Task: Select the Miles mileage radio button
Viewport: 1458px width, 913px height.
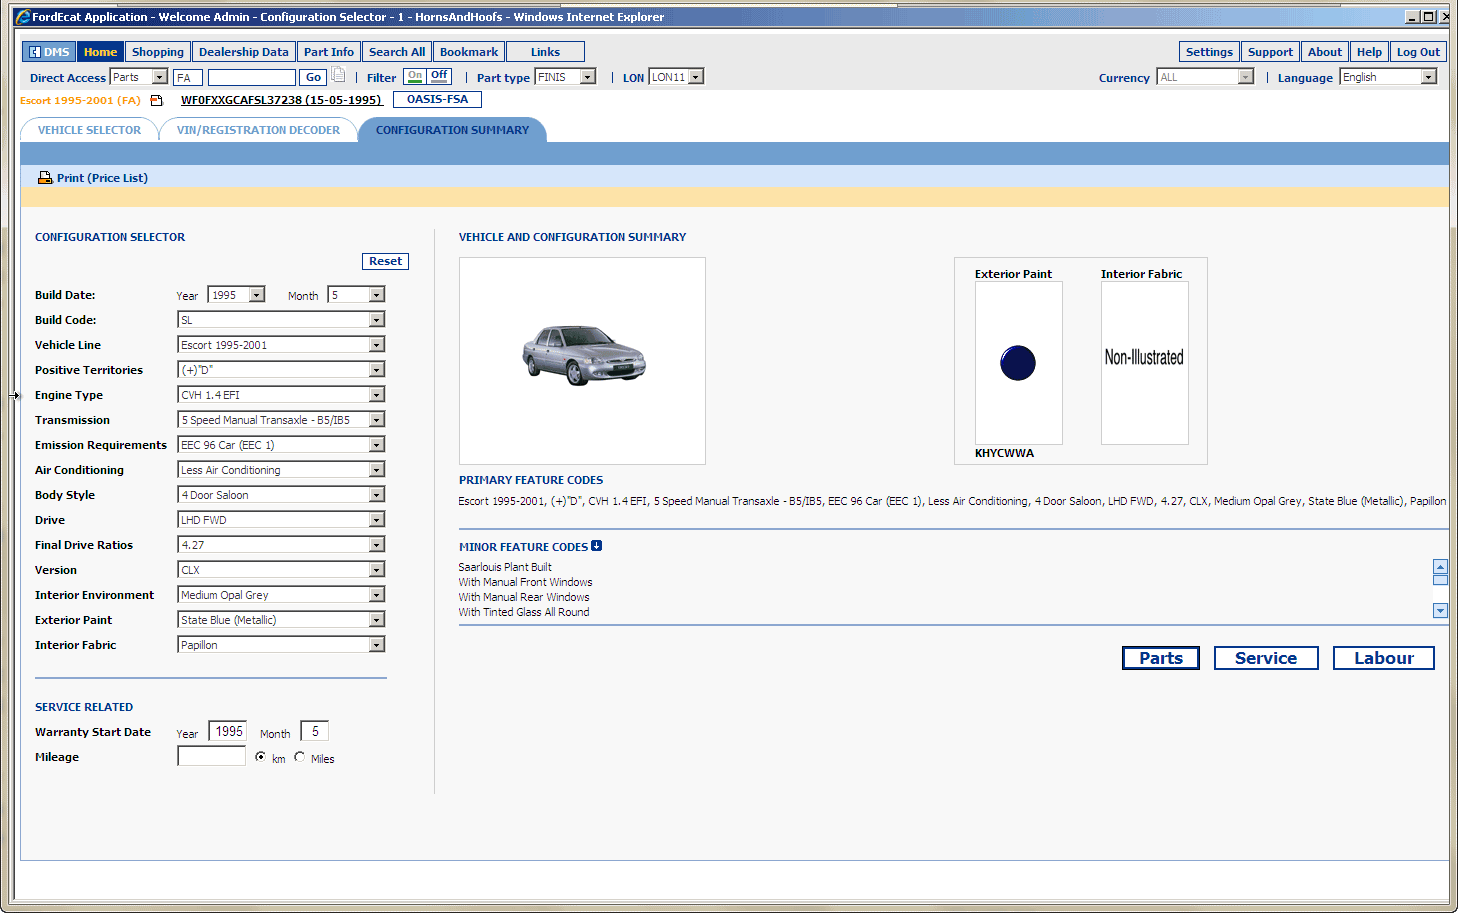Action: point(300,757)
